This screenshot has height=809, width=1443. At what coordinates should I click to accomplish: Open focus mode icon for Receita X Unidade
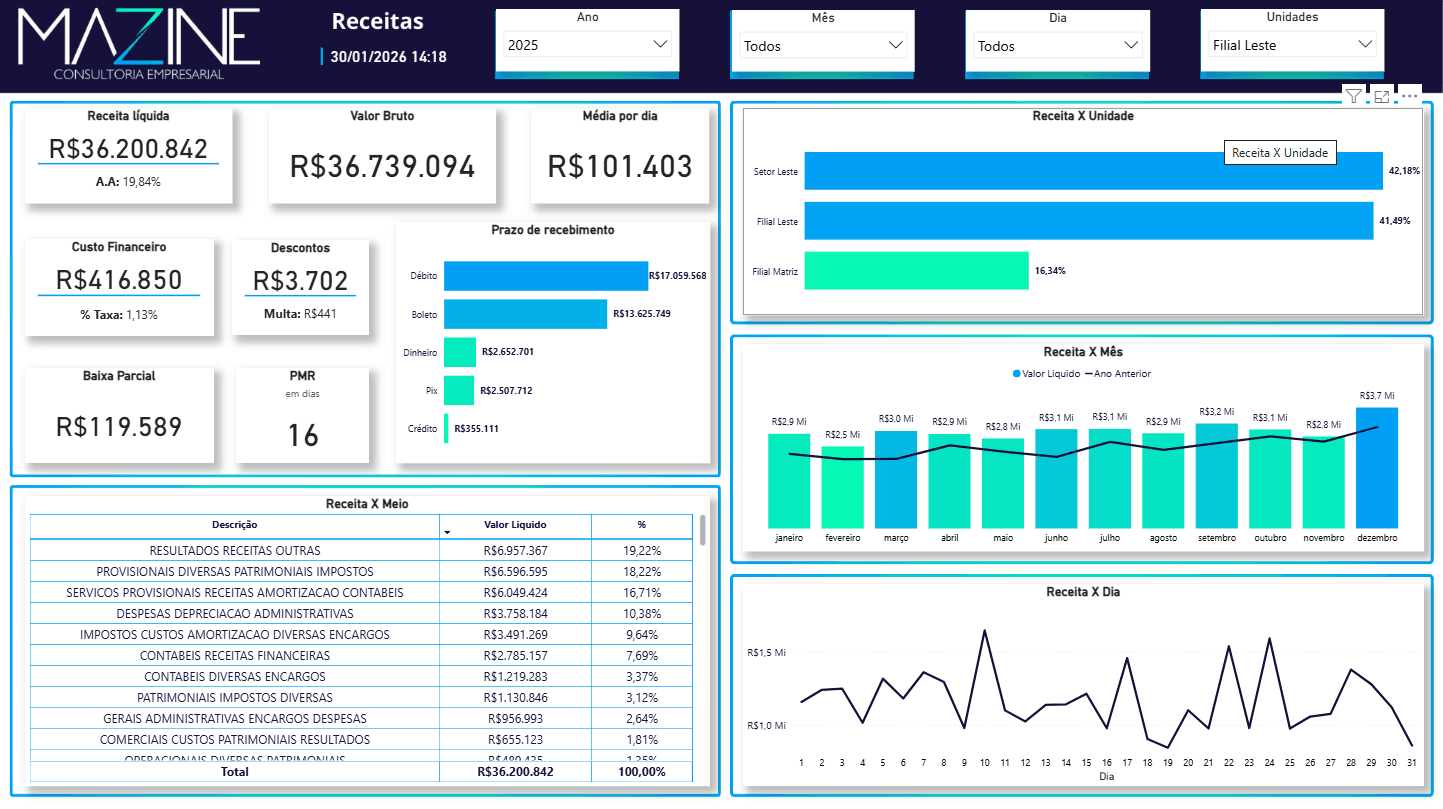tap(1381, 96)
